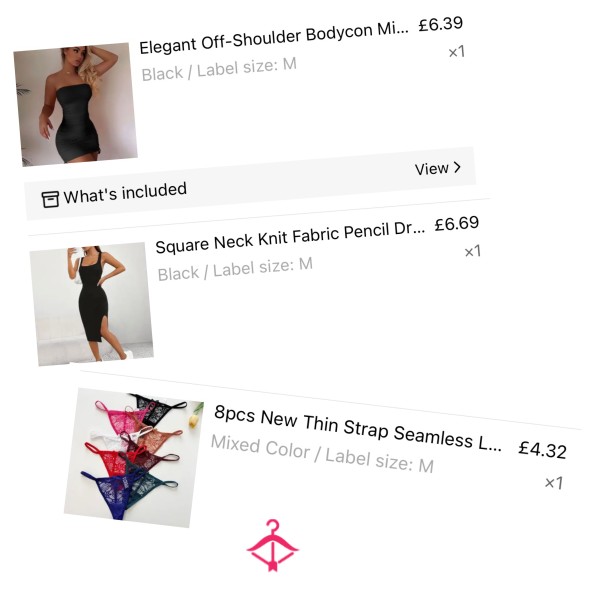600x600 pixels.
Task: Click the £6.39 price
Action: pos(441,24)
